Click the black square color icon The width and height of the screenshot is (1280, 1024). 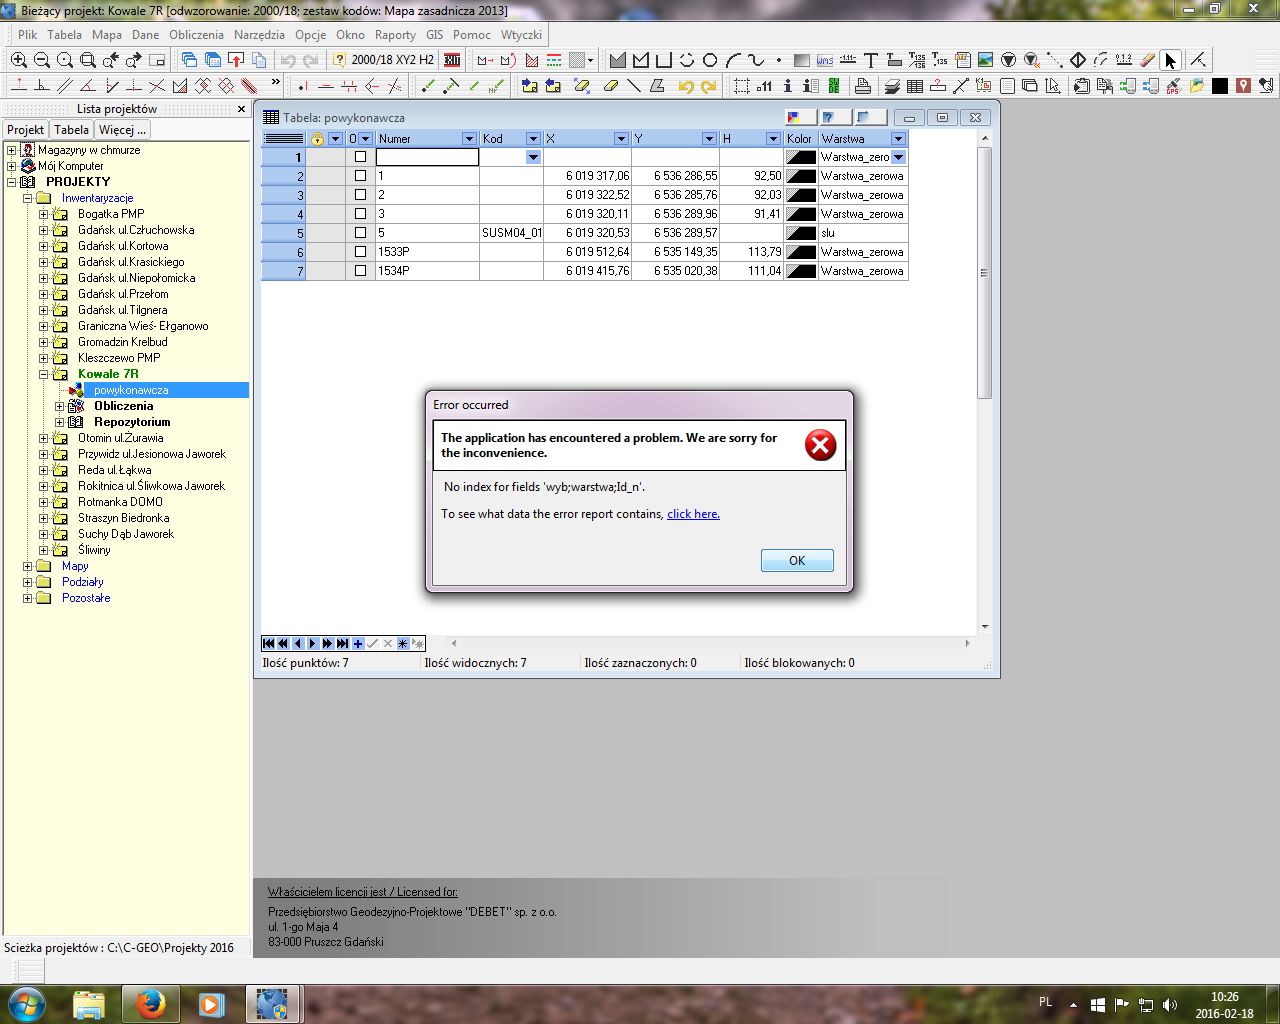[1219, 86]
